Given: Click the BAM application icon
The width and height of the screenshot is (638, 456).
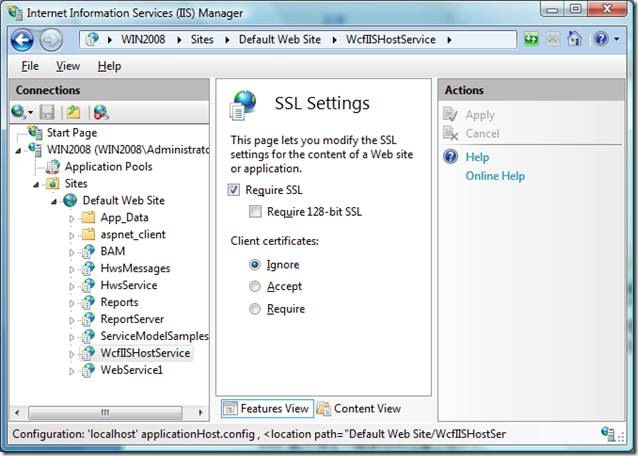Looking at the screenshot, I should 88,251.
